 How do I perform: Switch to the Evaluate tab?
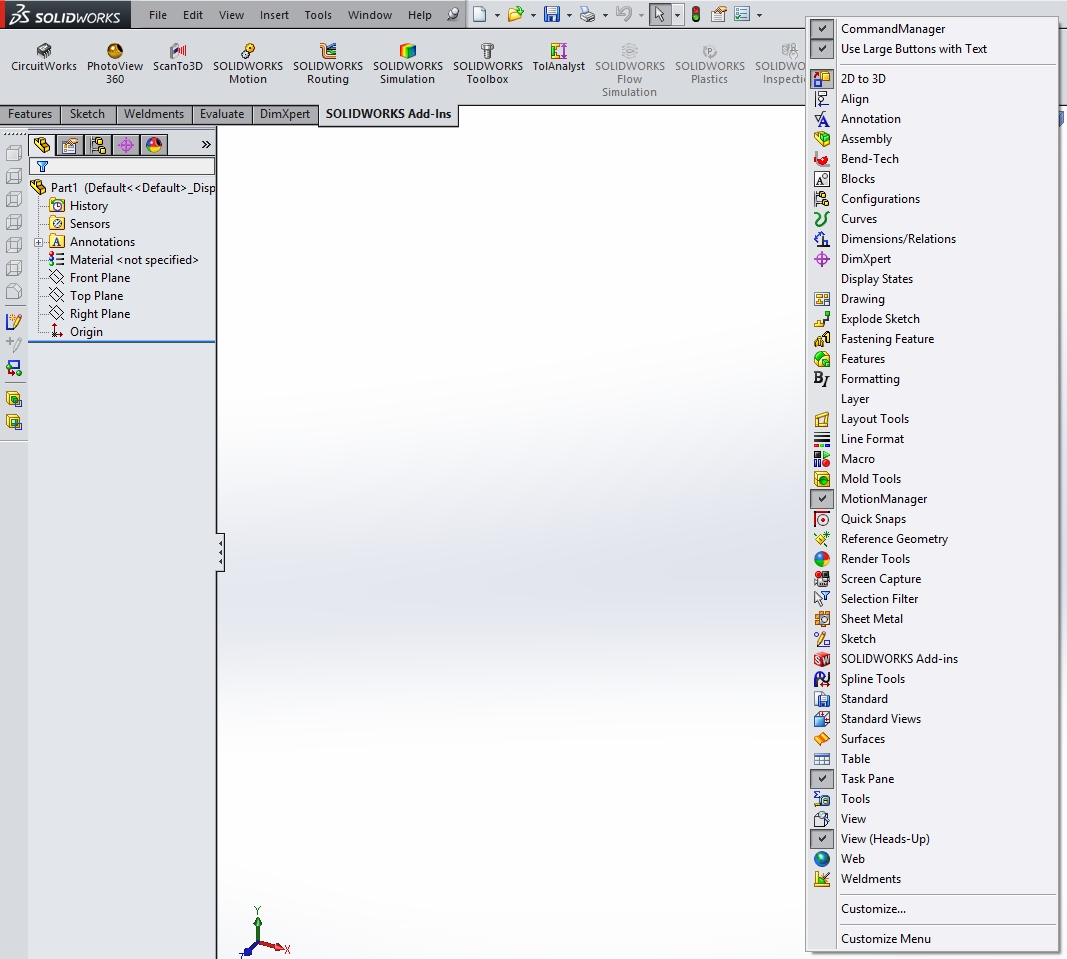point(222,114)
